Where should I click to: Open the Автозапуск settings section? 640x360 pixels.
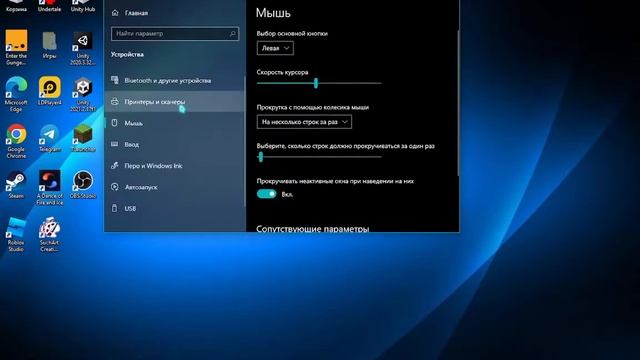click(175, 187)
